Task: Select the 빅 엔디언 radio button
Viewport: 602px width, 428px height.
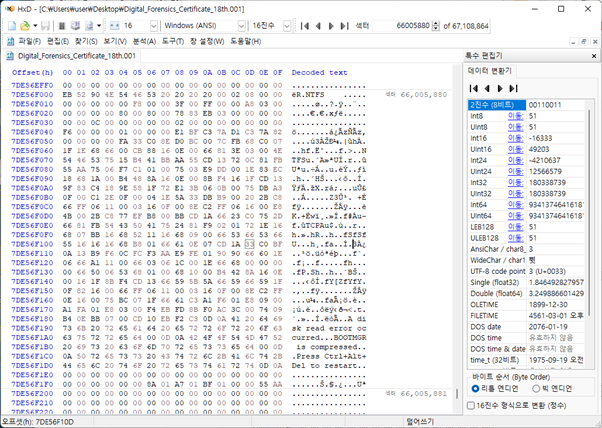Action: (x=536, y=389)
